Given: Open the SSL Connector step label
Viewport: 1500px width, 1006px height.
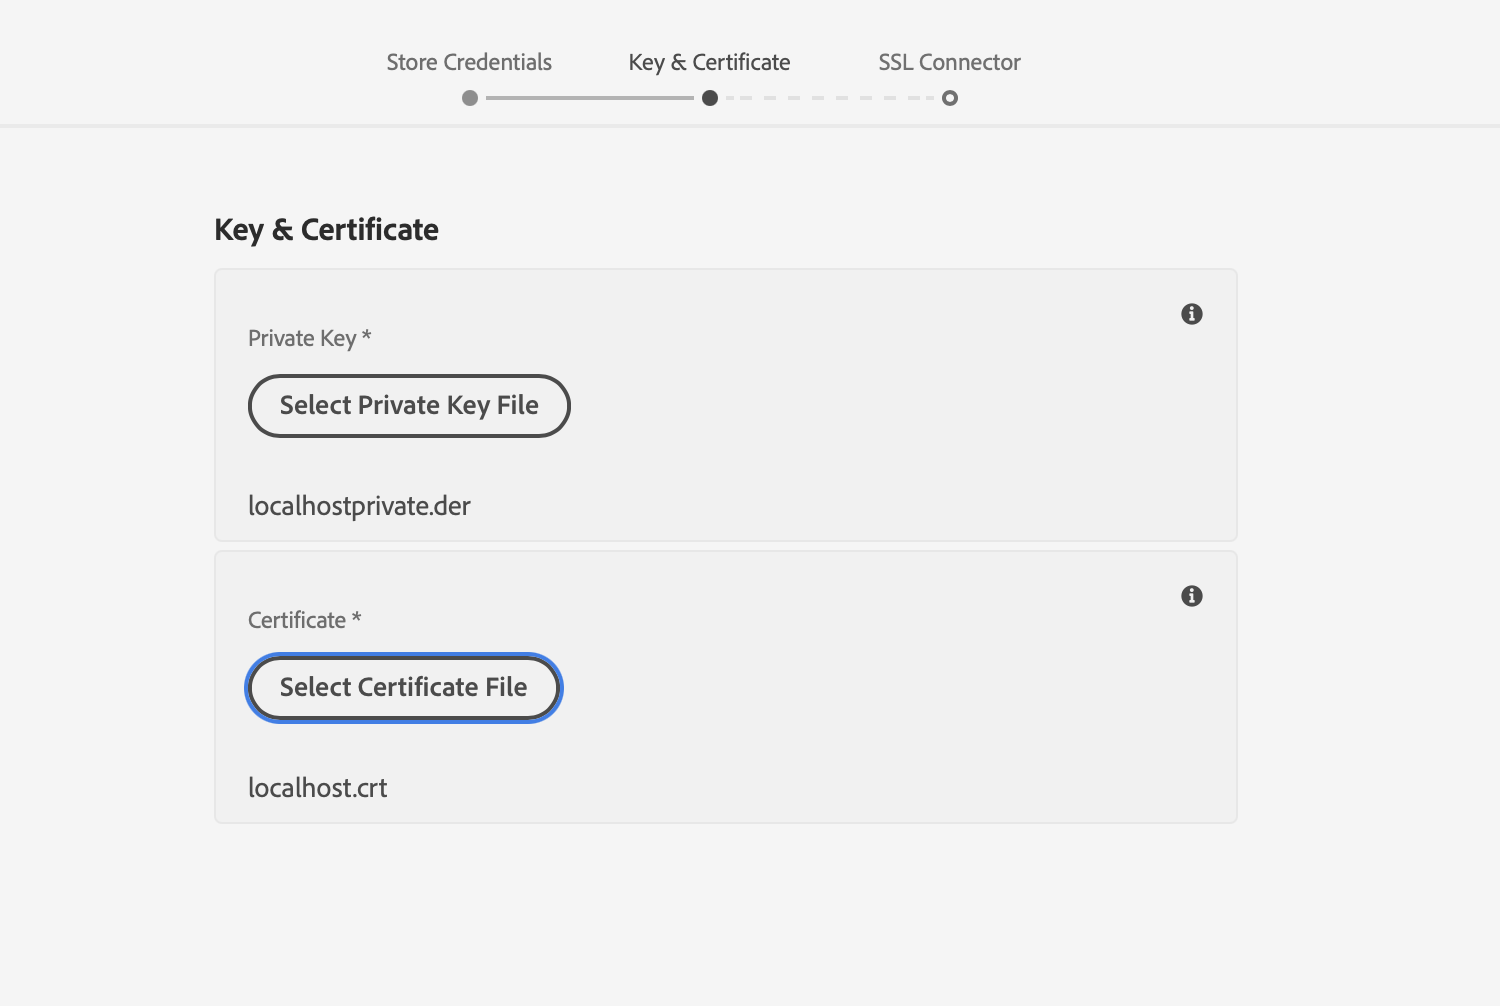Looking at the screenshot, I should (x=949, y=62).
